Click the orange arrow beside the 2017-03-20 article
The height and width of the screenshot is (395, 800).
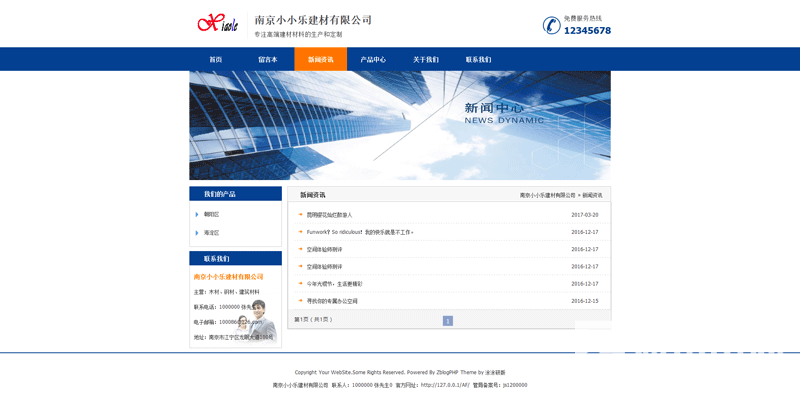pyautogui.click(x=301, y=214)
